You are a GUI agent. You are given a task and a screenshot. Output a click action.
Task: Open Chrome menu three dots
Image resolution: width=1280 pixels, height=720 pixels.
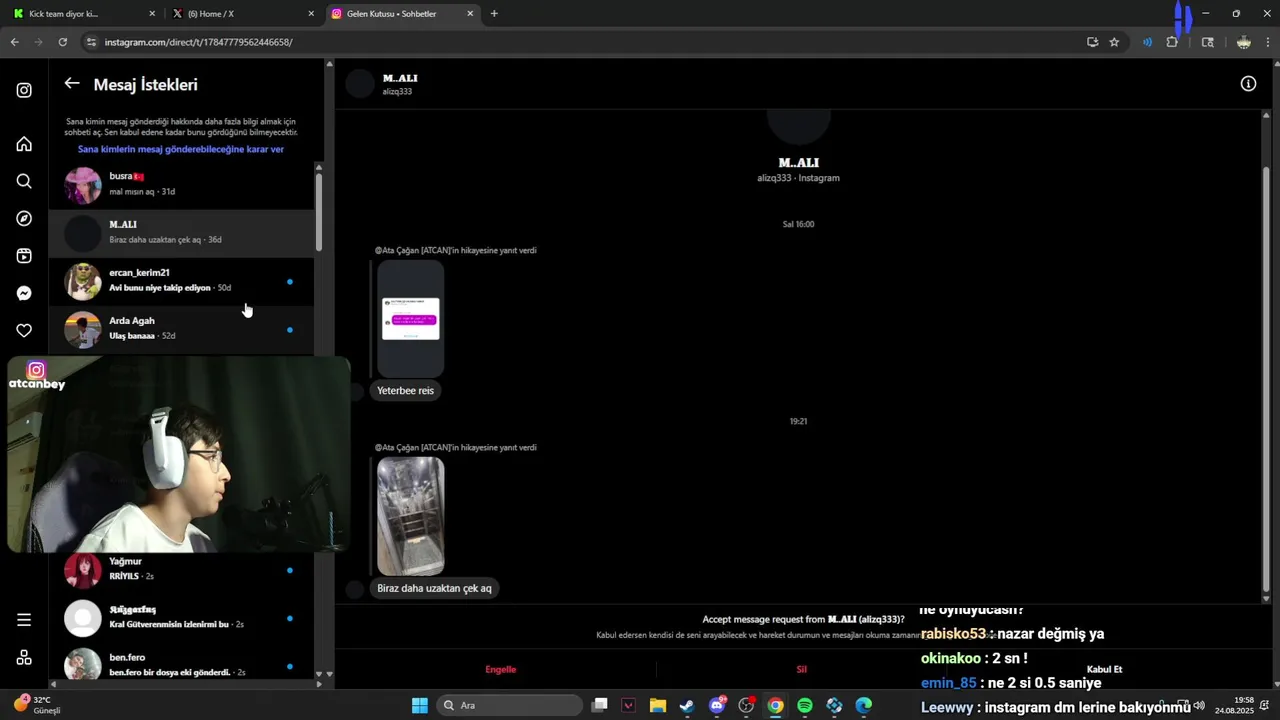coord(1268,42)
